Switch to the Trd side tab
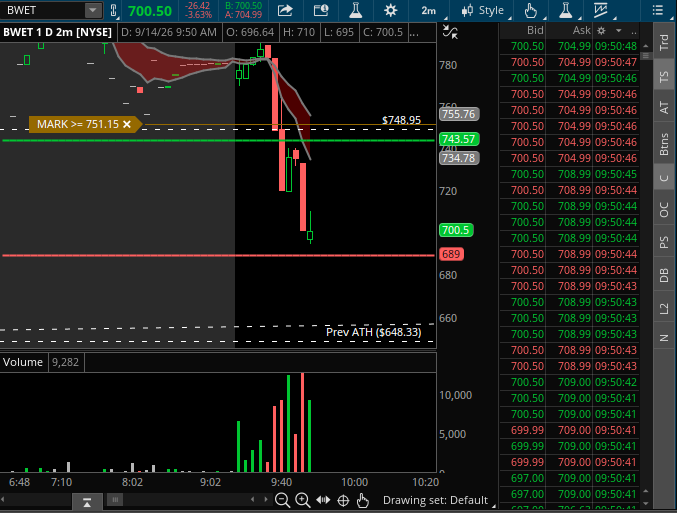This screenshot has width=677, height=513. [x=664, y=42]
